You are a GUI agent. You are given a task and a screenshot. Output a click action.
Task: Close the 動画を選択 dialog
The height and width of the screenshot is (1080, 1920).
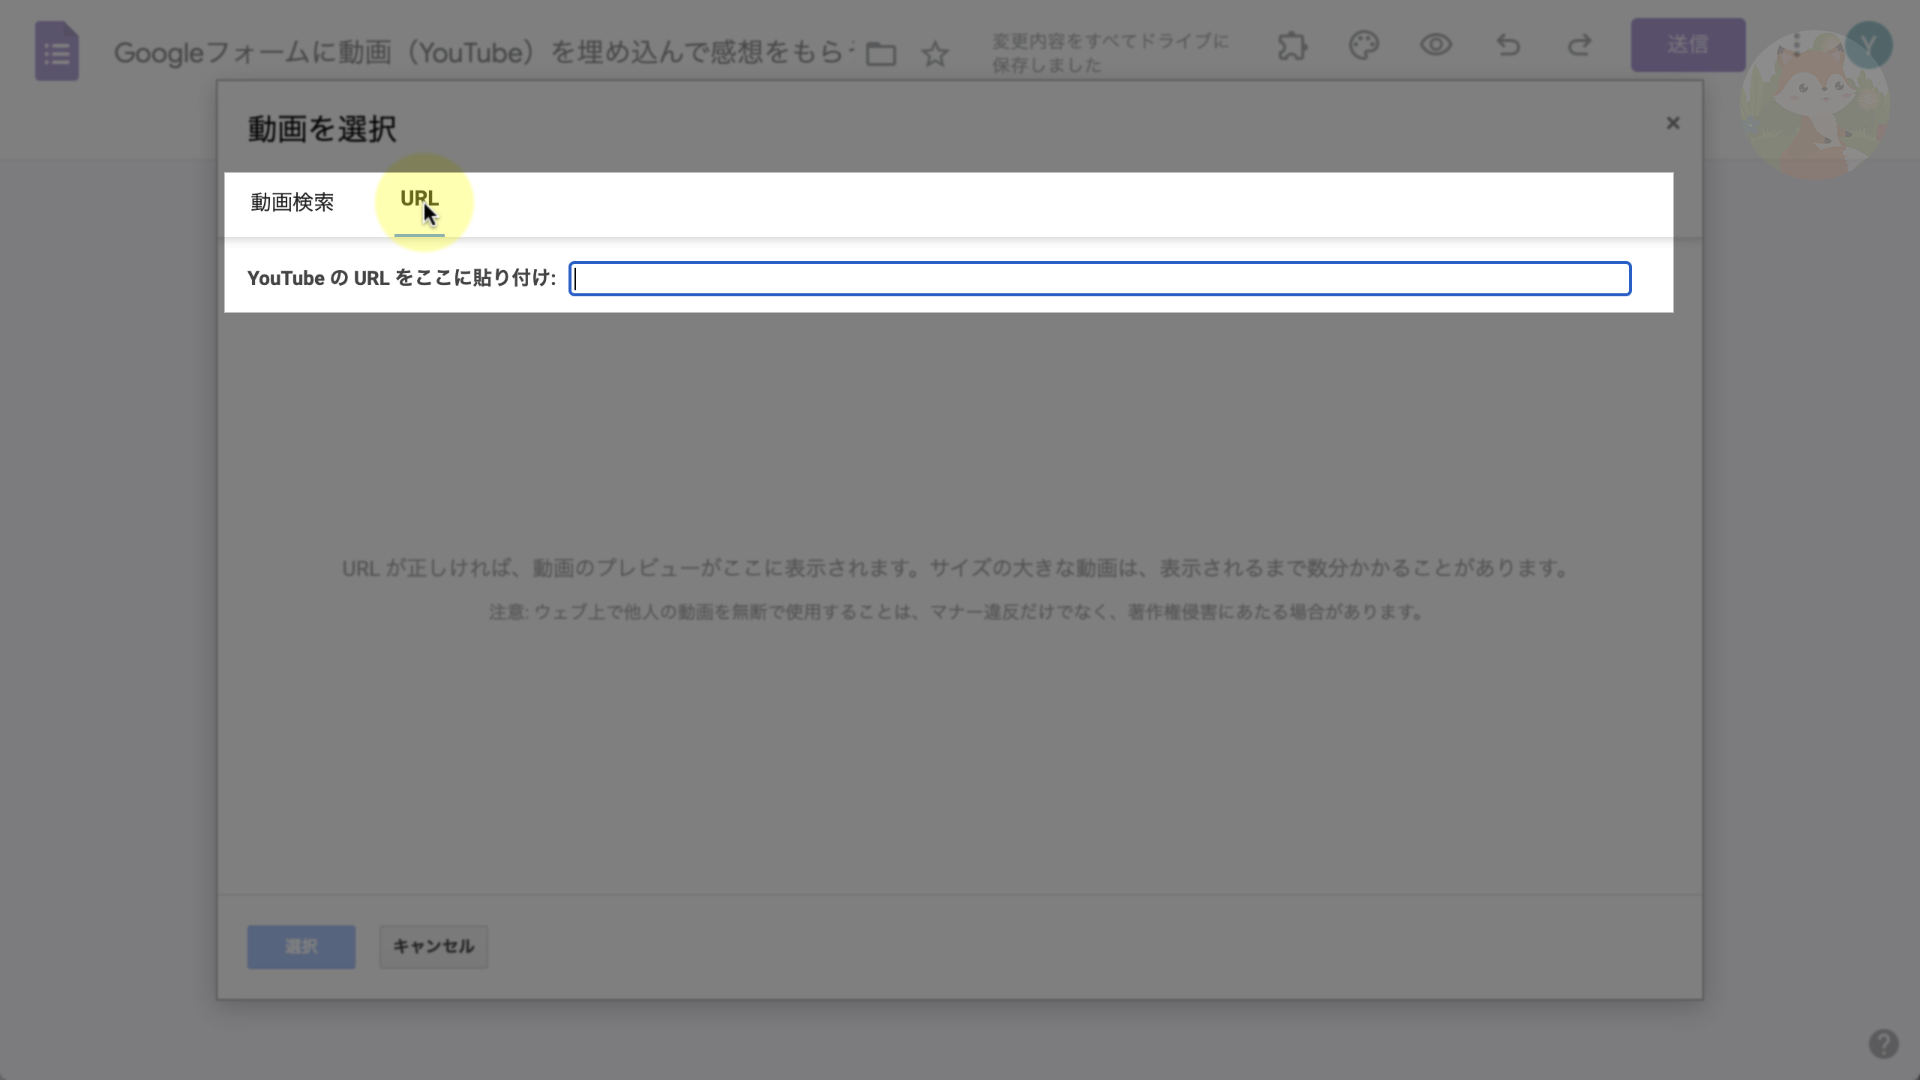(x=1673, y=123)
